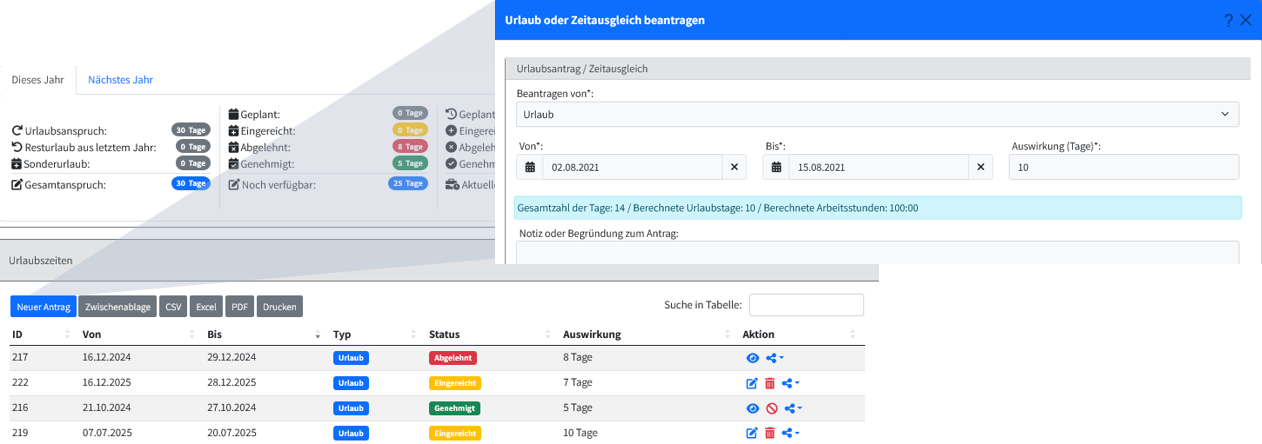Image resolution: width=1262 pixels, height=444 pixels.
Task: Switch to Nächstes Jahr tab
Action: [x=120, y=79]
